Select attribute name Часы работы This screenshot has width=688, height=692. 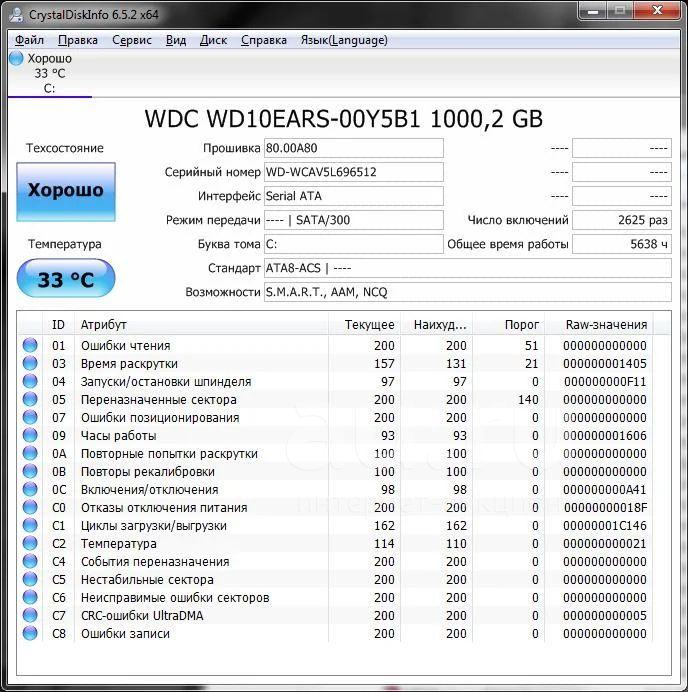point(118,436)
